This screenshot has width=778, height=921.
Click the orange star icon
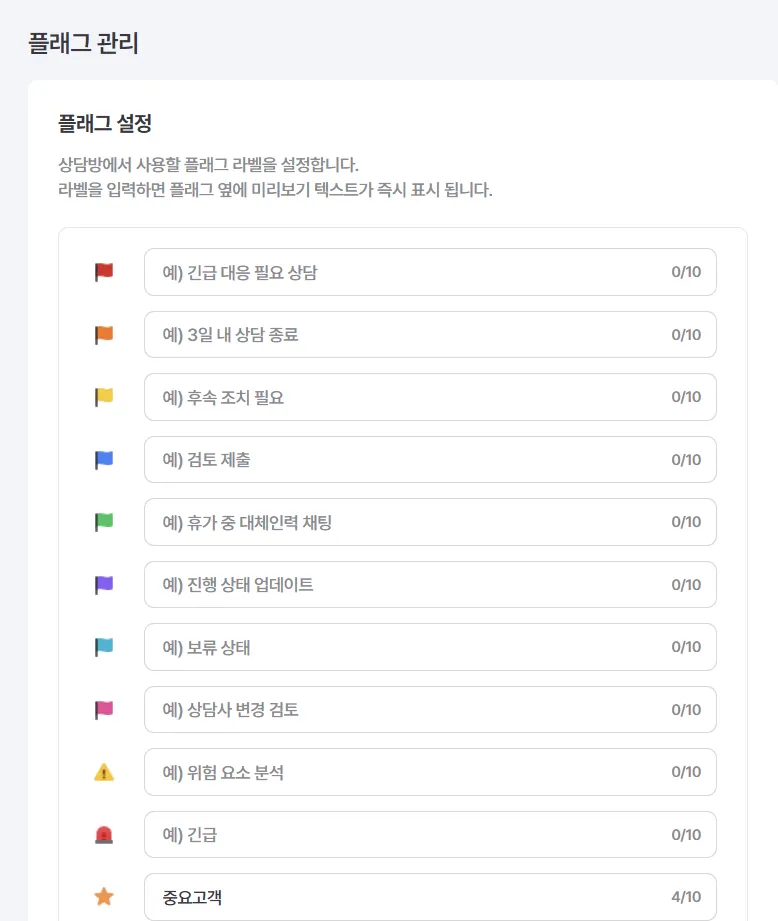click(x=104, y=897)
